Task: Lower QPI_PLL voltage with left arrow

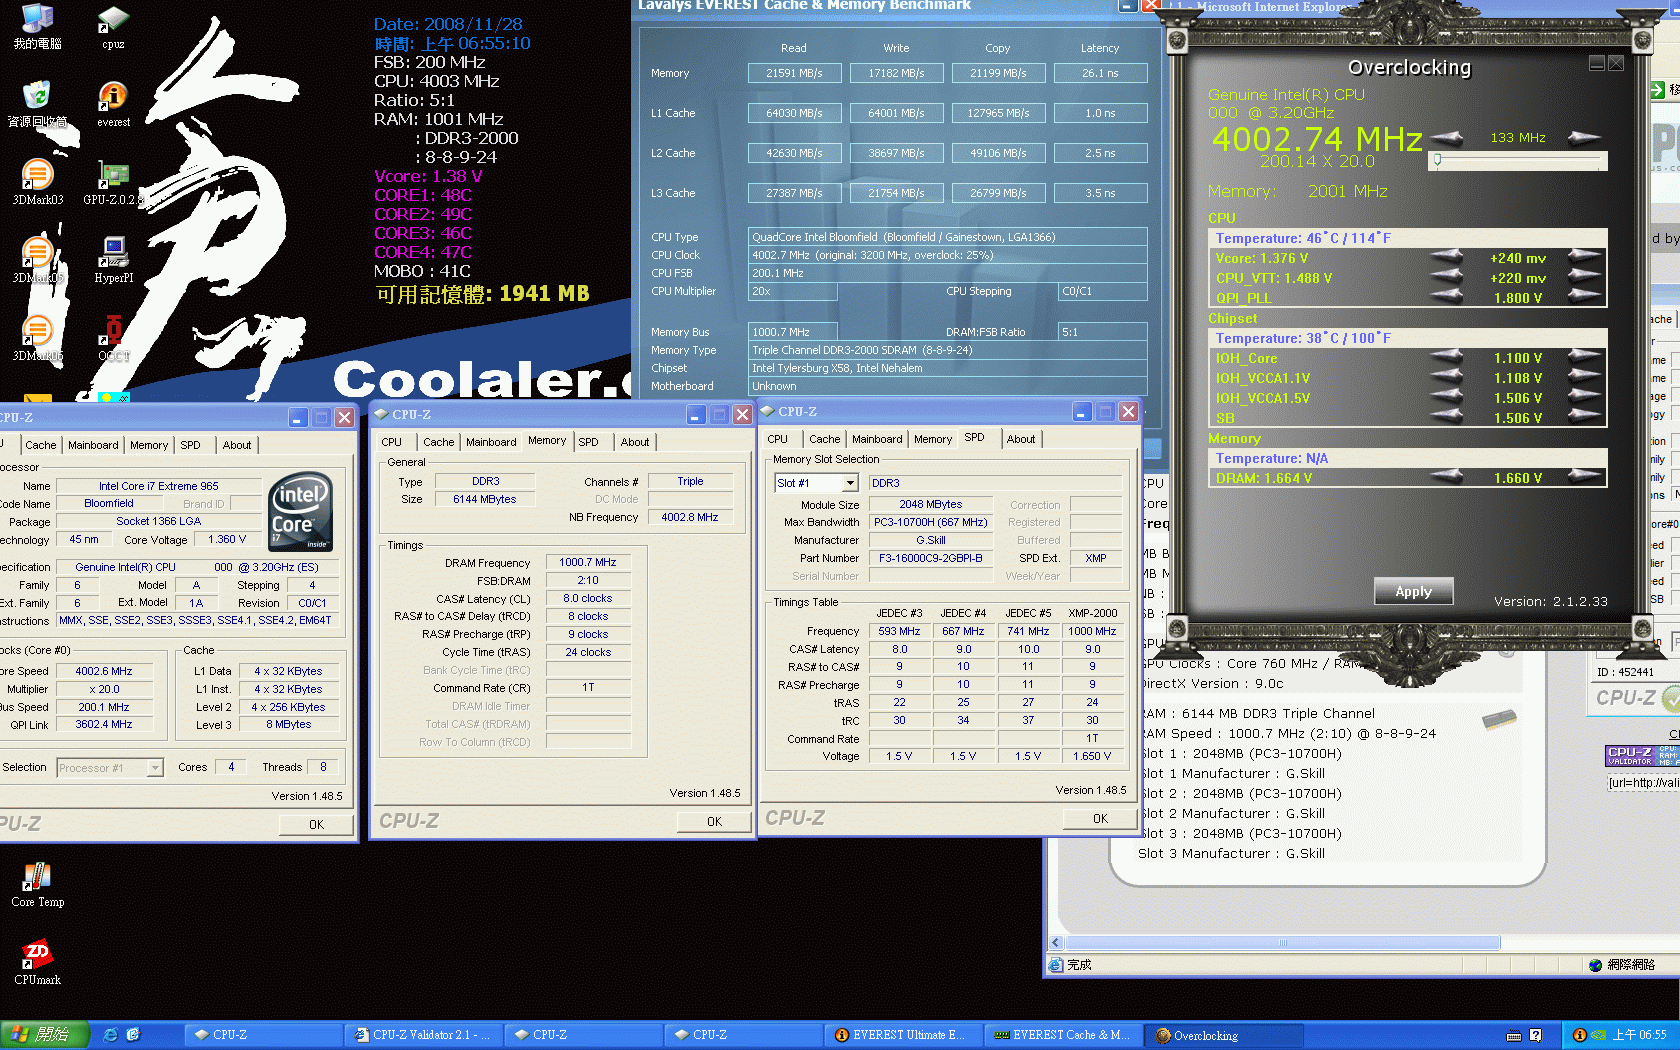Action: pyautogui.click(x=1446, y=297)
